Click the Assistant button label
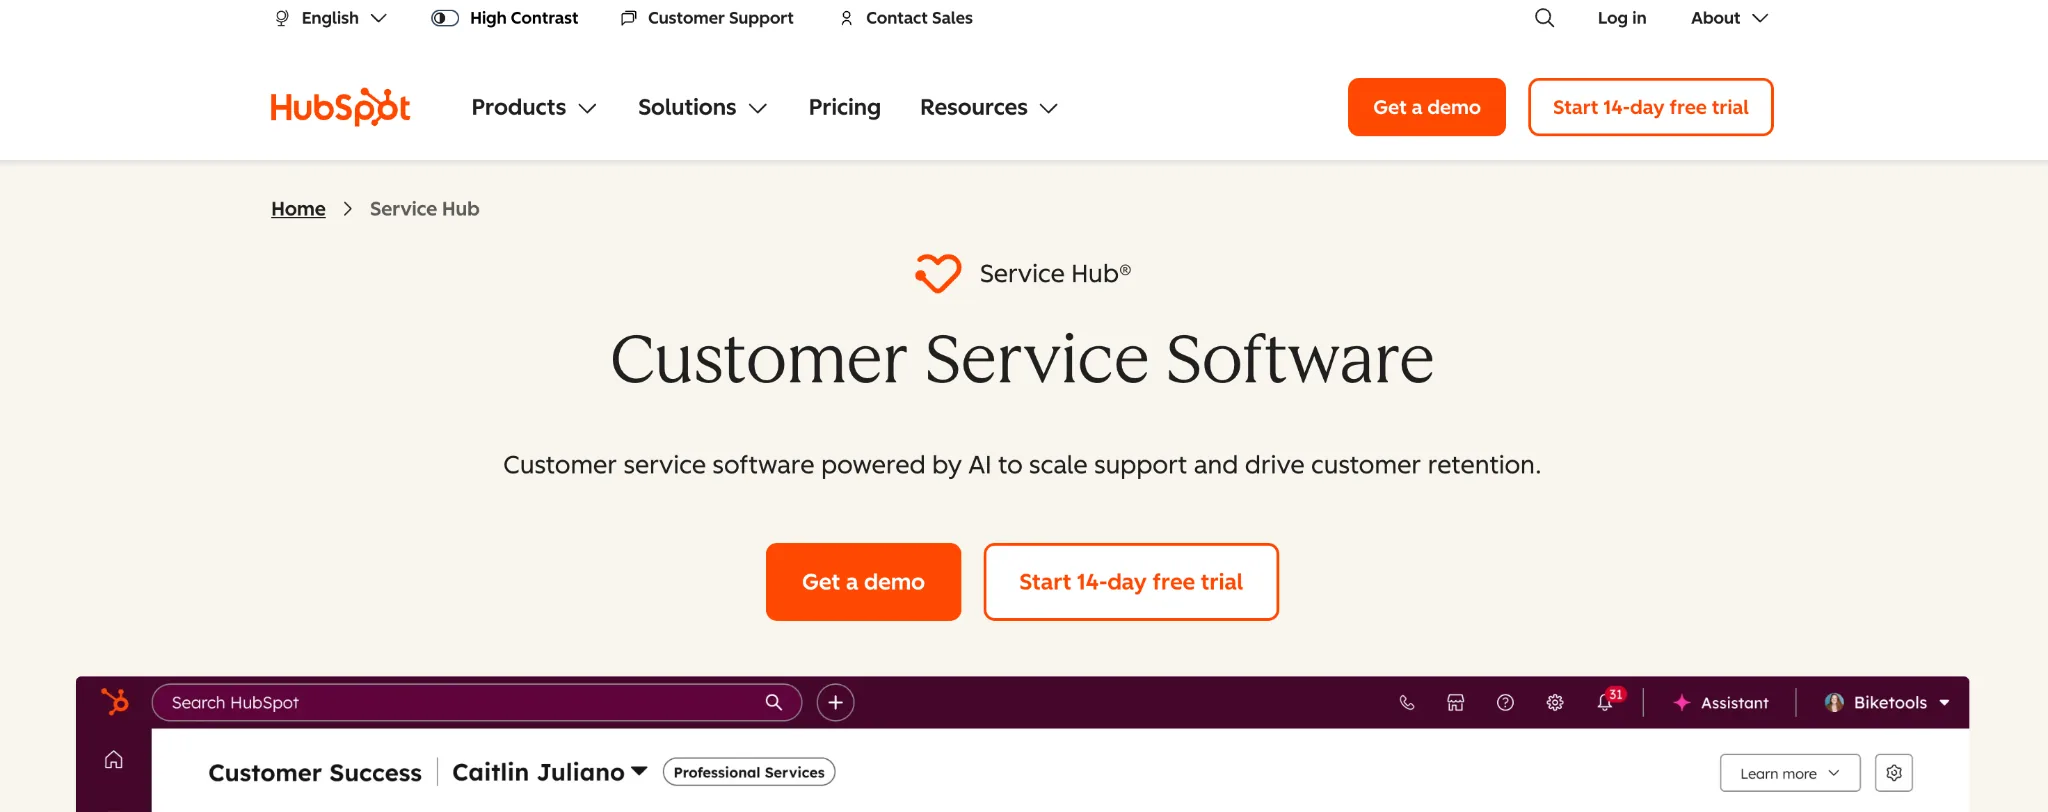This screenshot has width=2048, height=812. (x=1734, y=703)
